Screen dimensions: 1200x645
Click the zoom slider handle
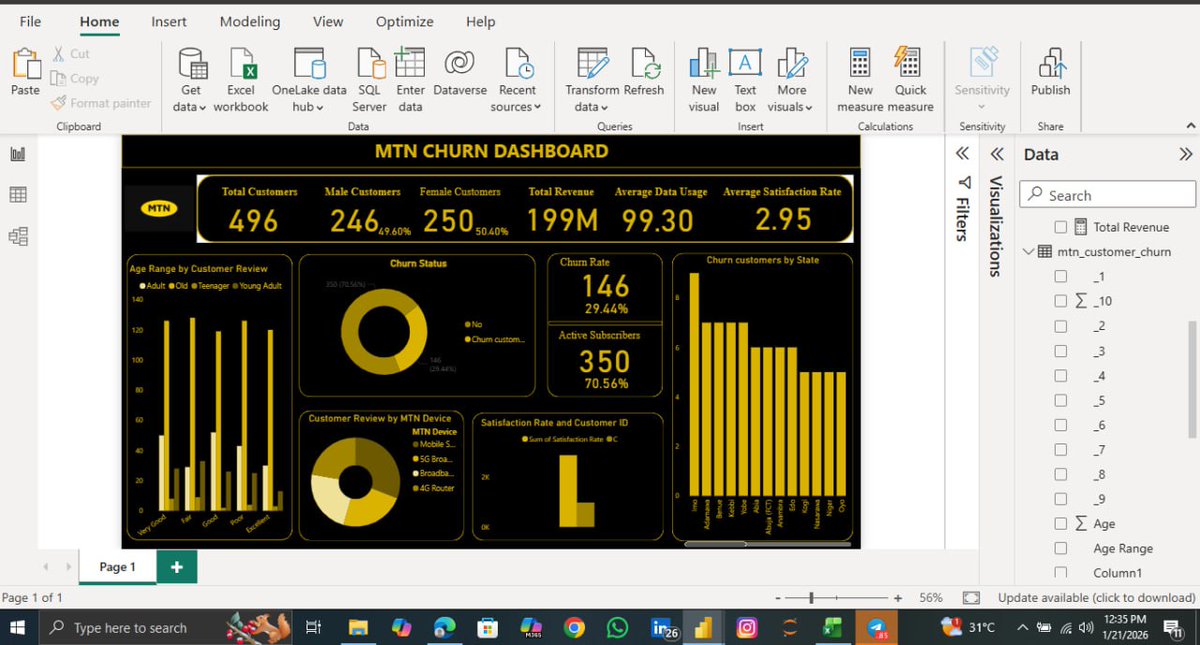coord(811,597)
